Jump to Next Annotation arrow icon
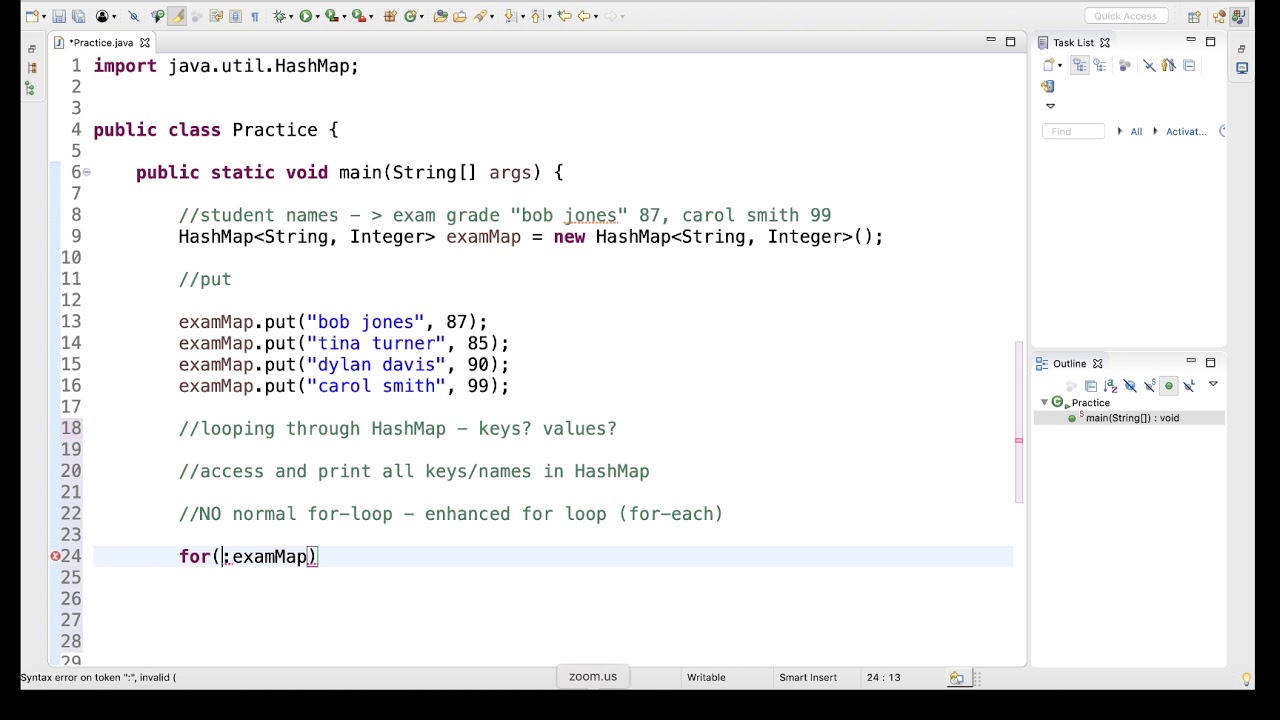Viewport: 1280px width, 720px height. [511, 16]
